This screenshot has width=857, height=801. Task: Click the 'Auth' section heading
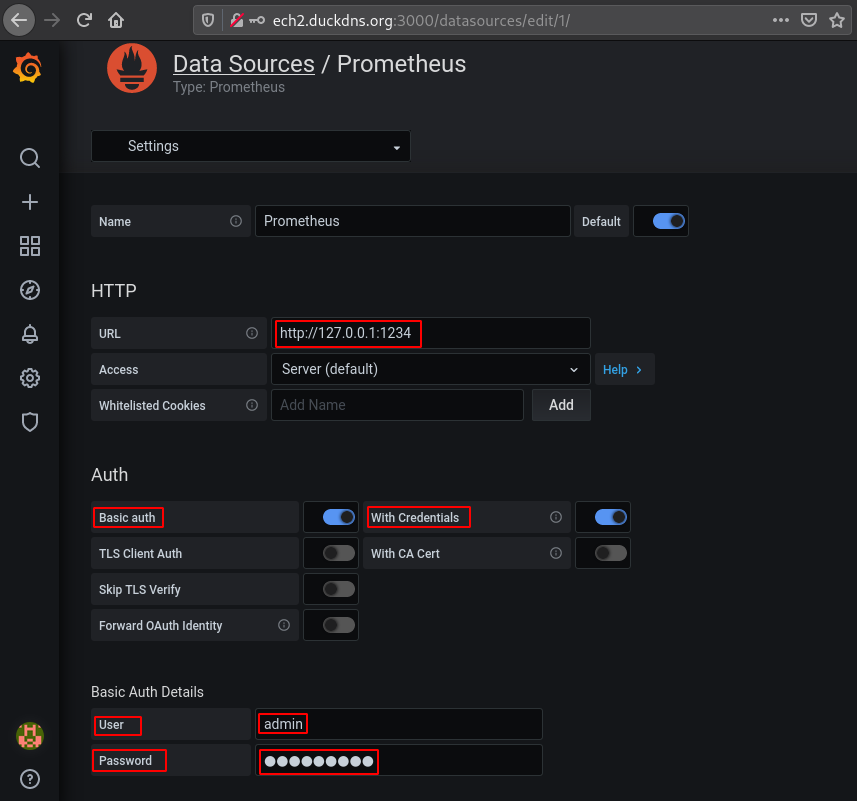[109, 475]
